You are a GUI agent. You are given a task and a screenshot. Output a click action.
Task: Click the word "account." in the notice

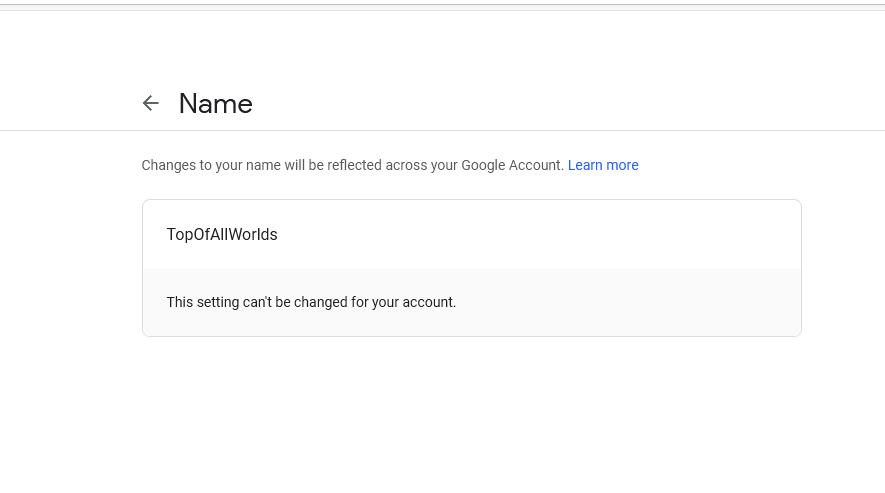point(428,302)
